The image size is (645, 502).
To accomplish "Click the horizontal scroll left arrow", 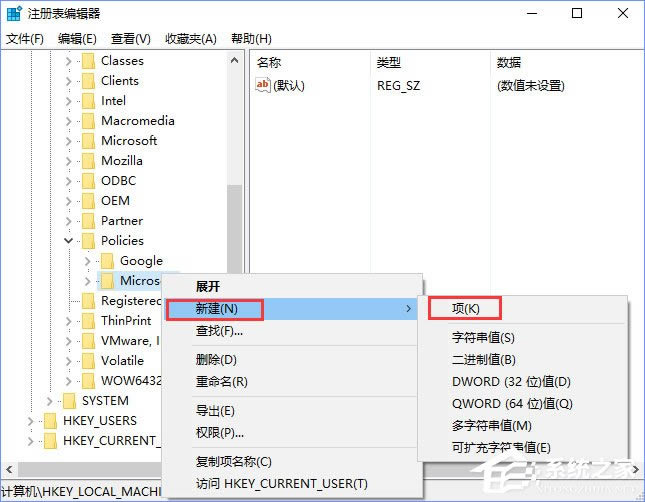I will 9,469.
